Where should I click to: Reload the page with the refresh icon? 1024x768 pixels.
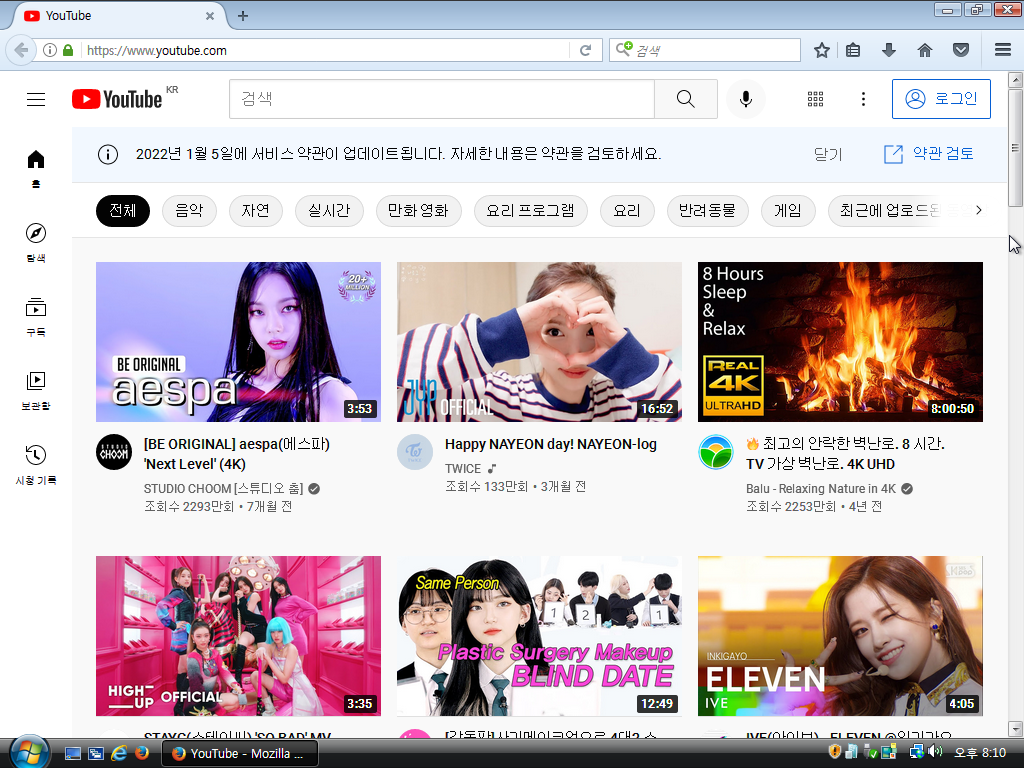click(x=586, y=50)
